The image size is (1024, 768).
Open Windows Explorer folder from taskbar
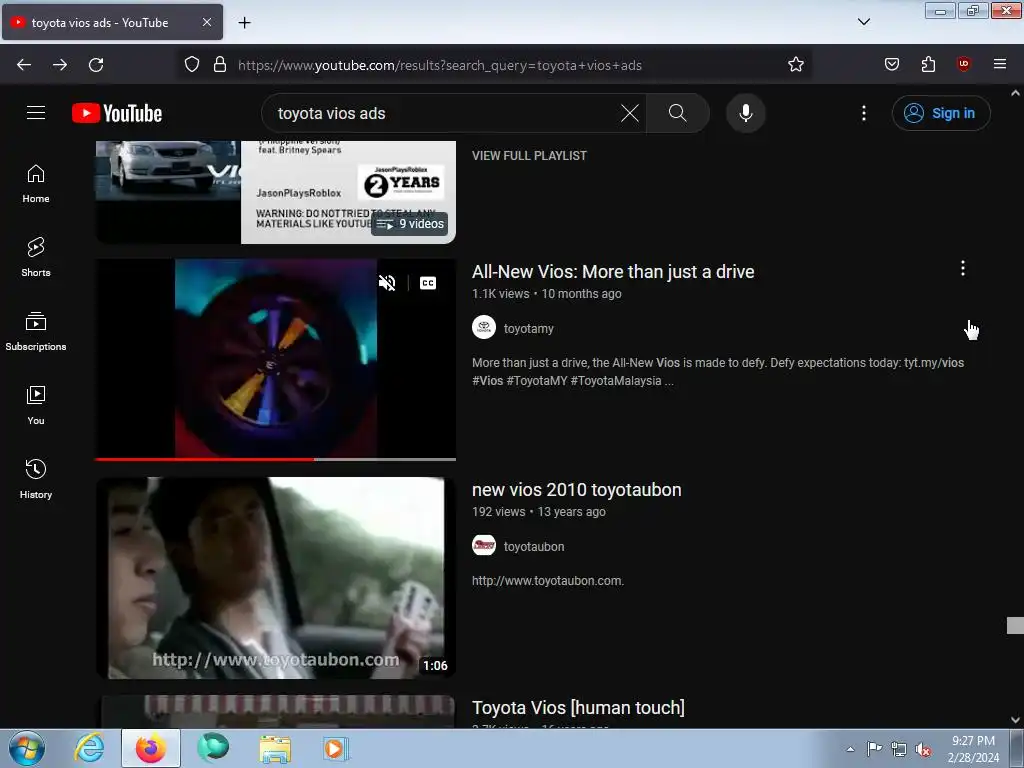[x=275, y=748]
